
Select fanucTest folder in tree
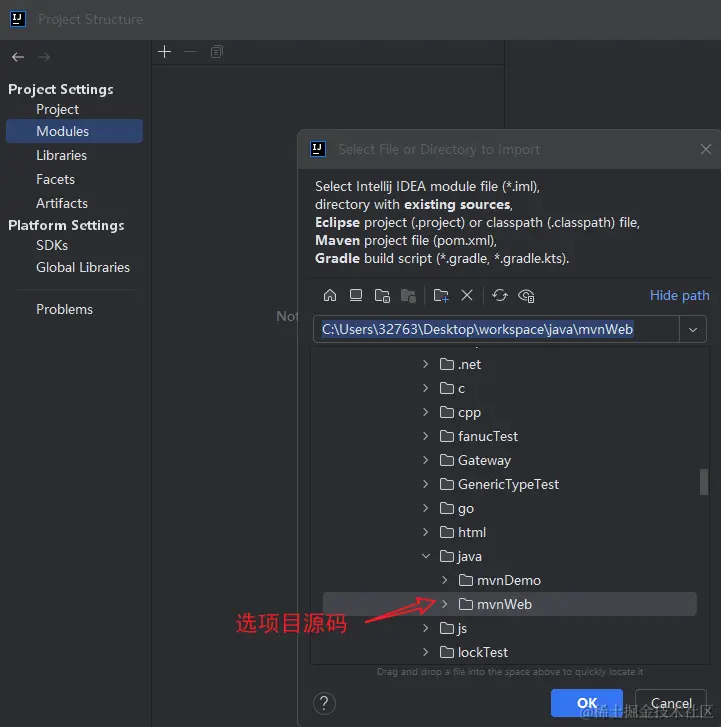[479, 436]
